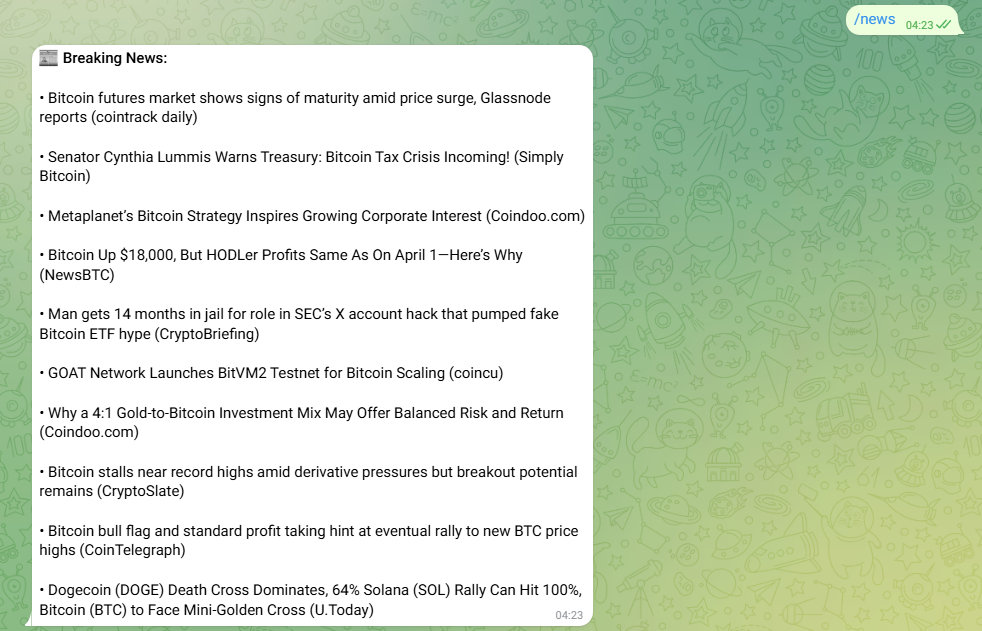Click the 4:1 Gold-to-Bitcoin Investment Mix headline
Screen dimensions: 982x631
coord(301,423)
